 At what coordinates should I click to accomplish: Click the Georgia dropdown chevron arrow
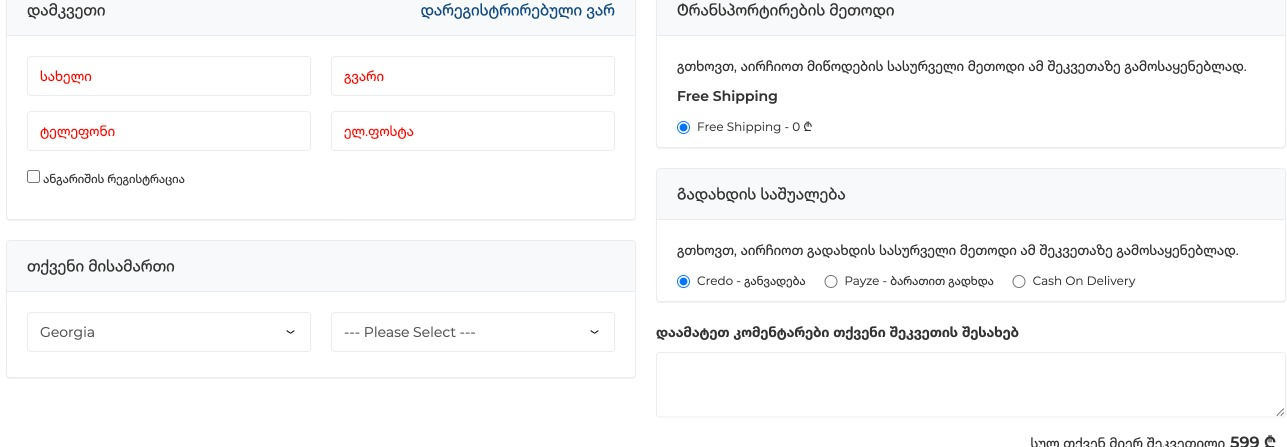(x=290, y=332)
